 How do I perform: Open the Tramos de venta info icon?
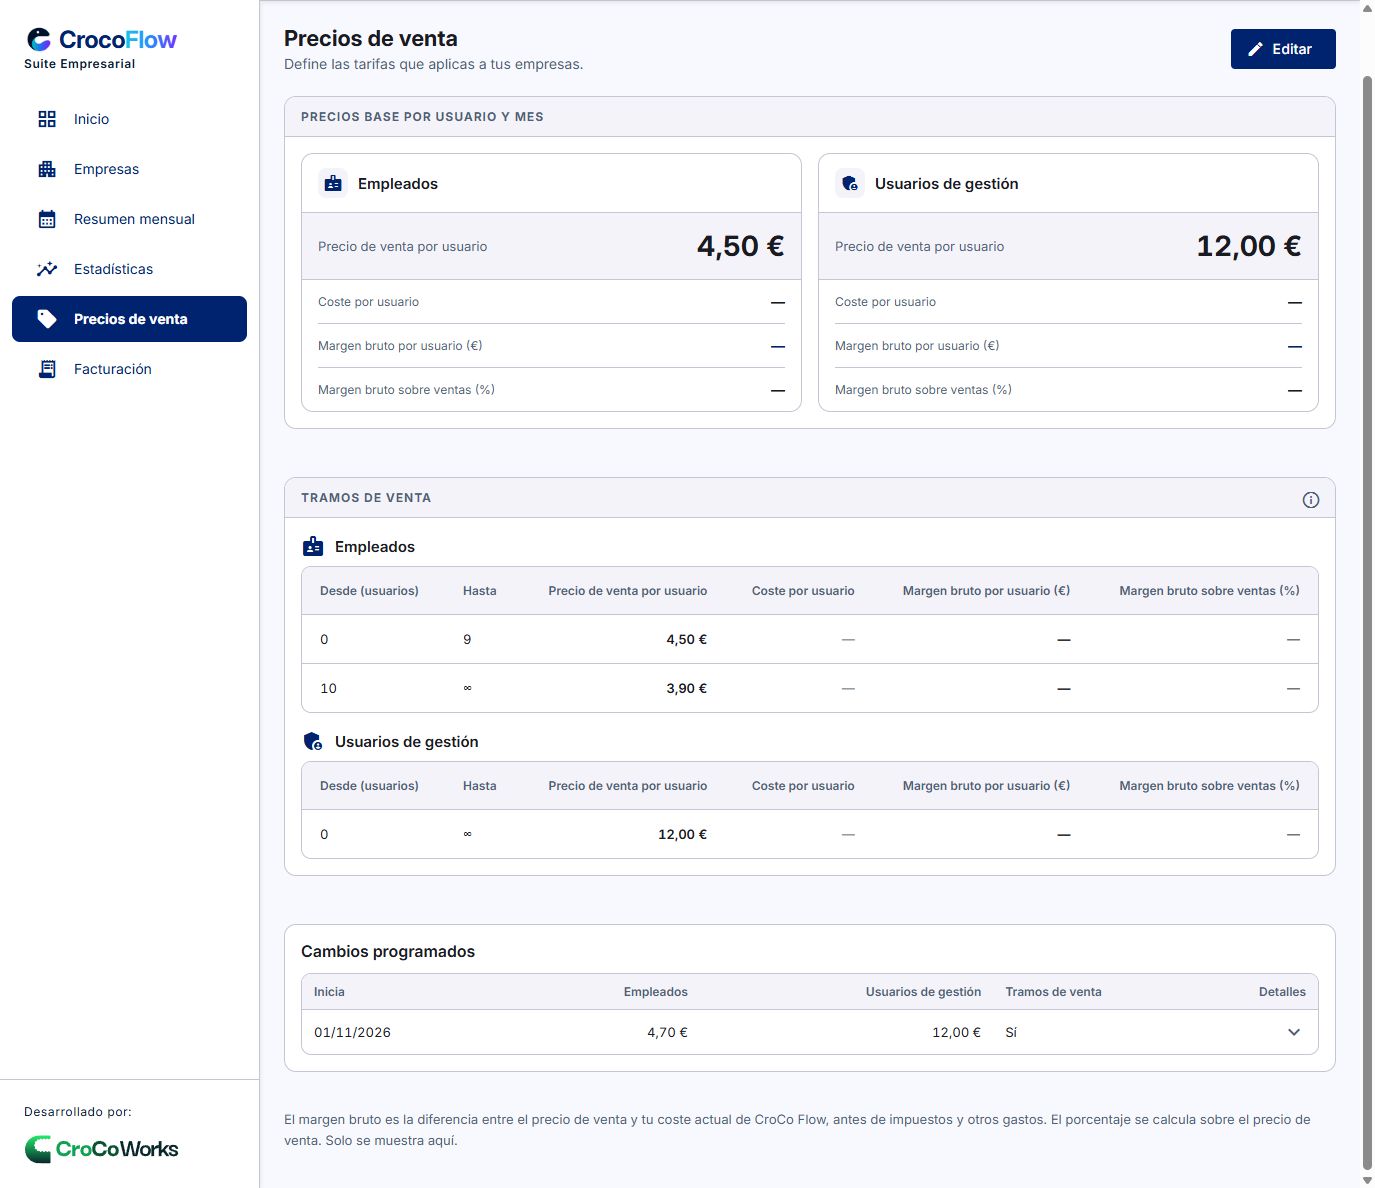[1311, 500]
